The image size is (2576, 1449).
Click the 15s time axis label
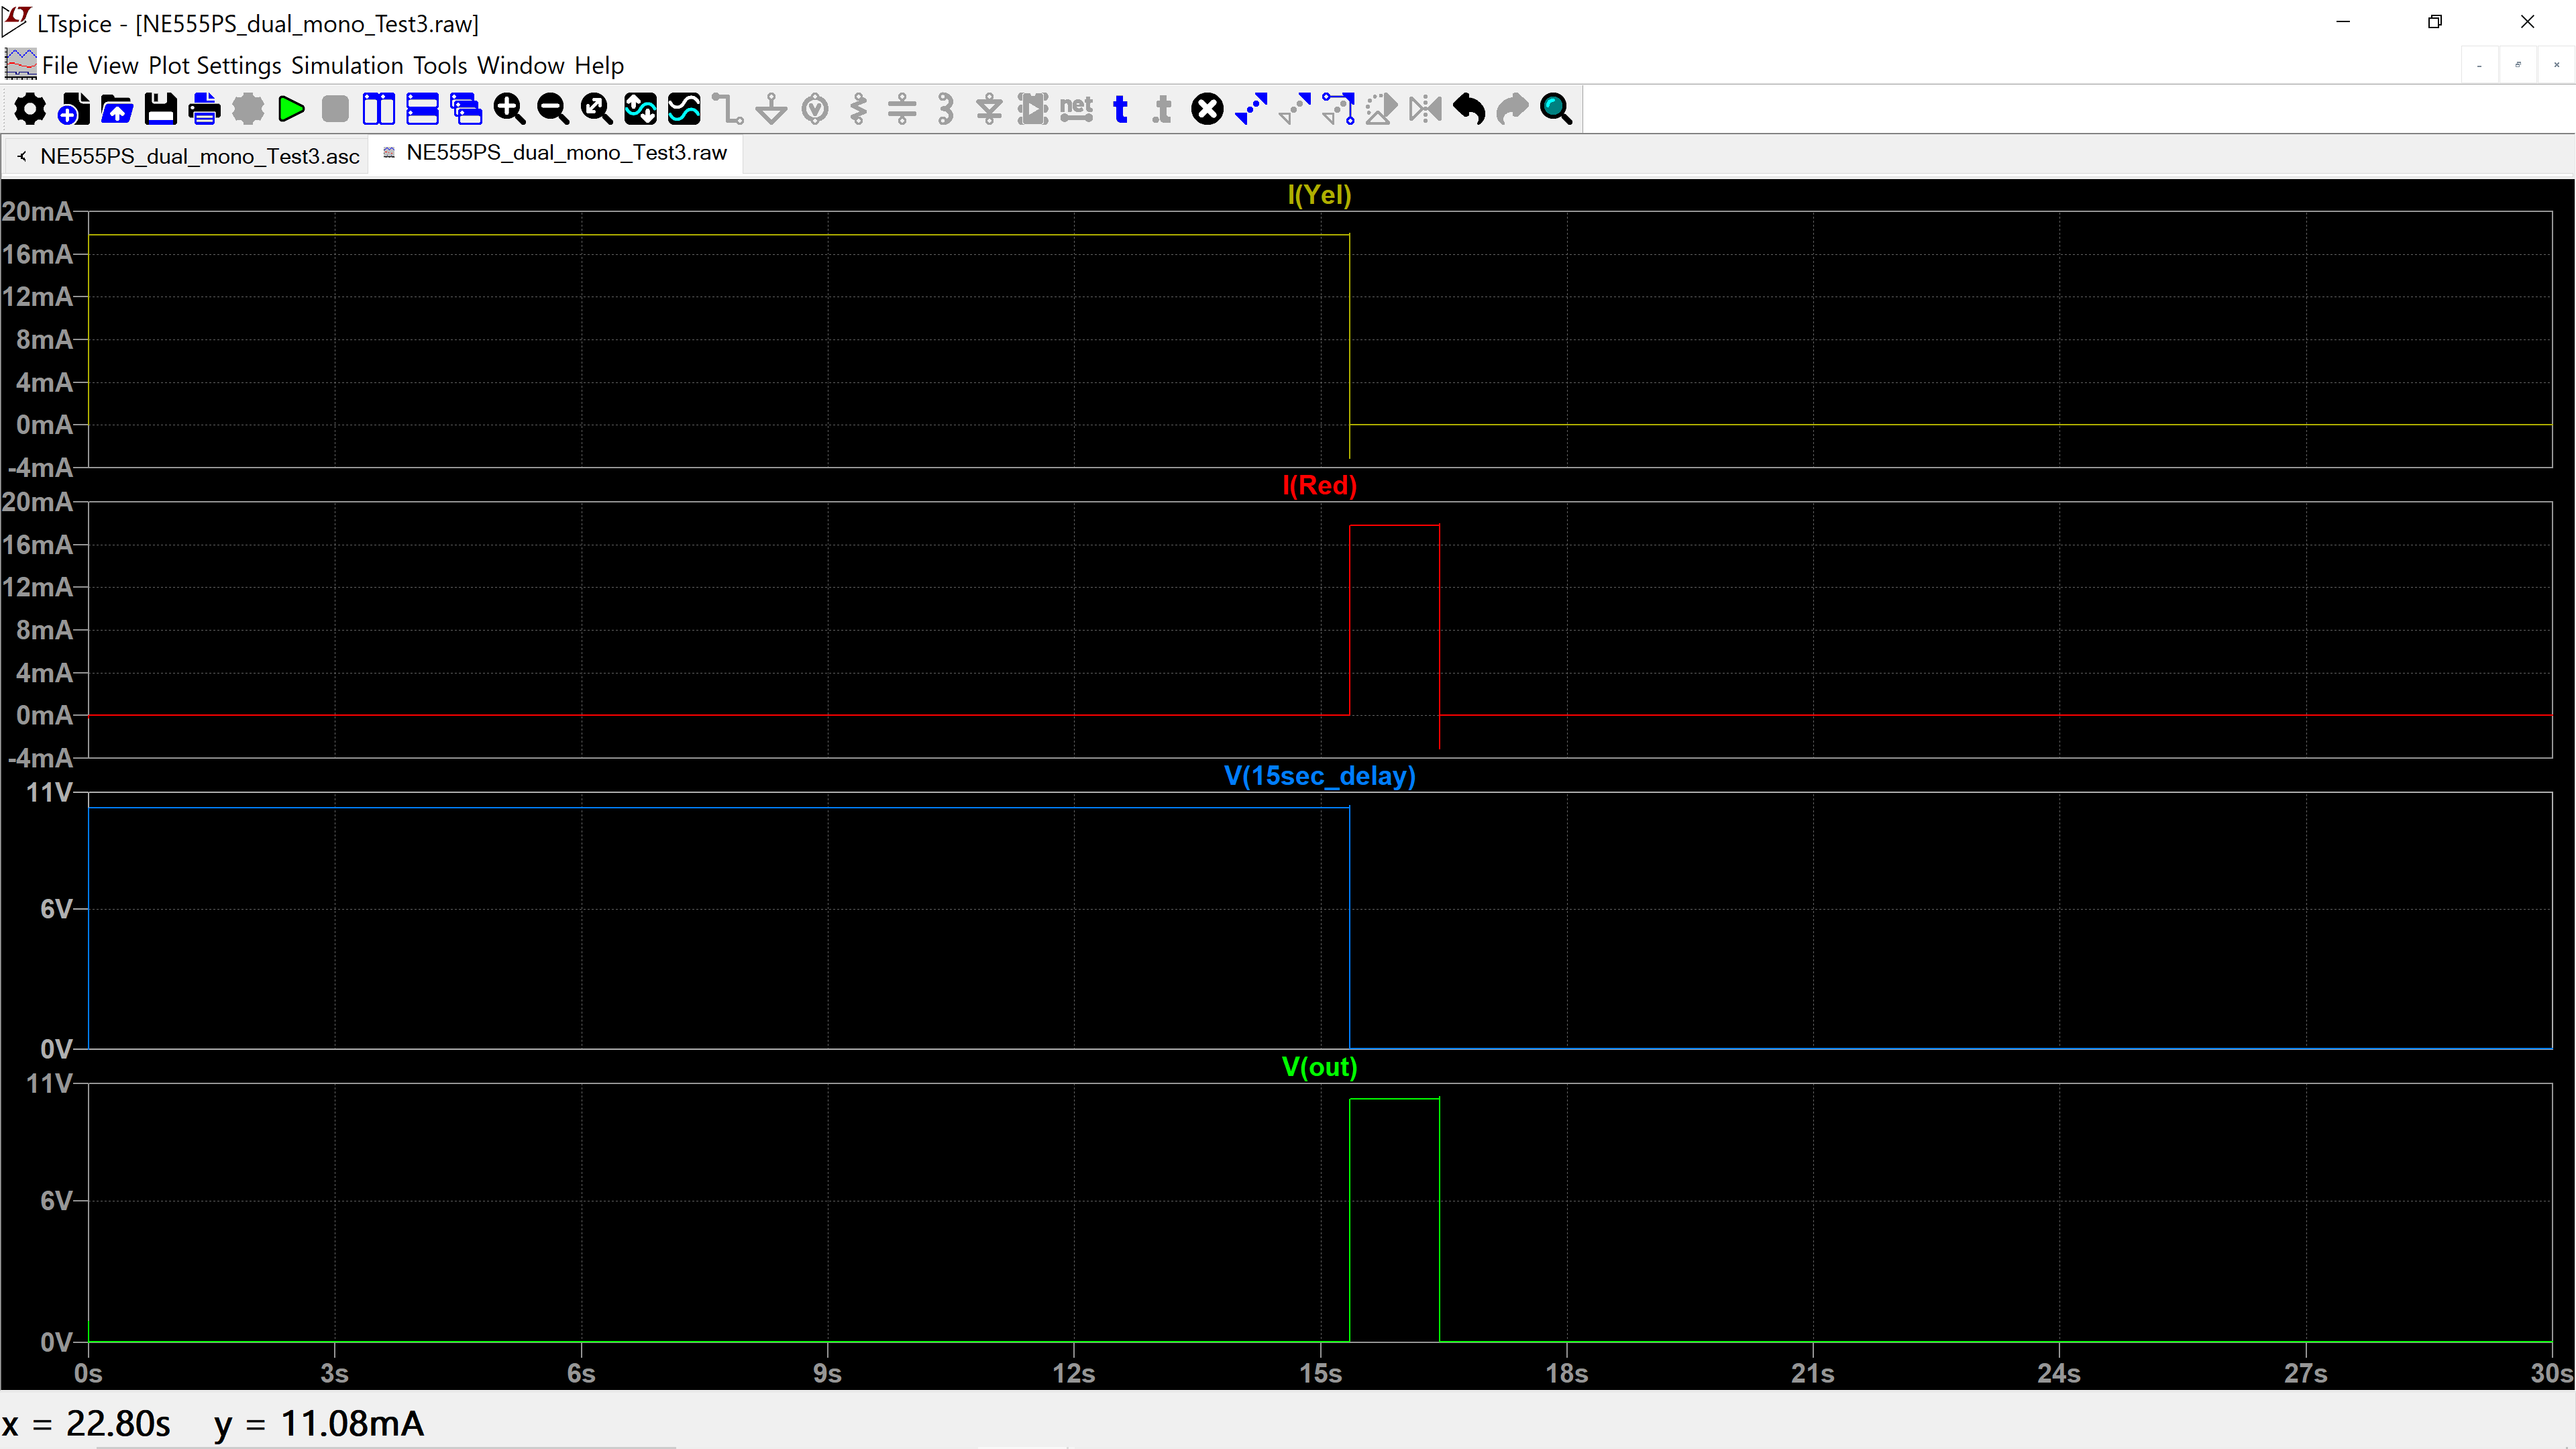1320,1373
